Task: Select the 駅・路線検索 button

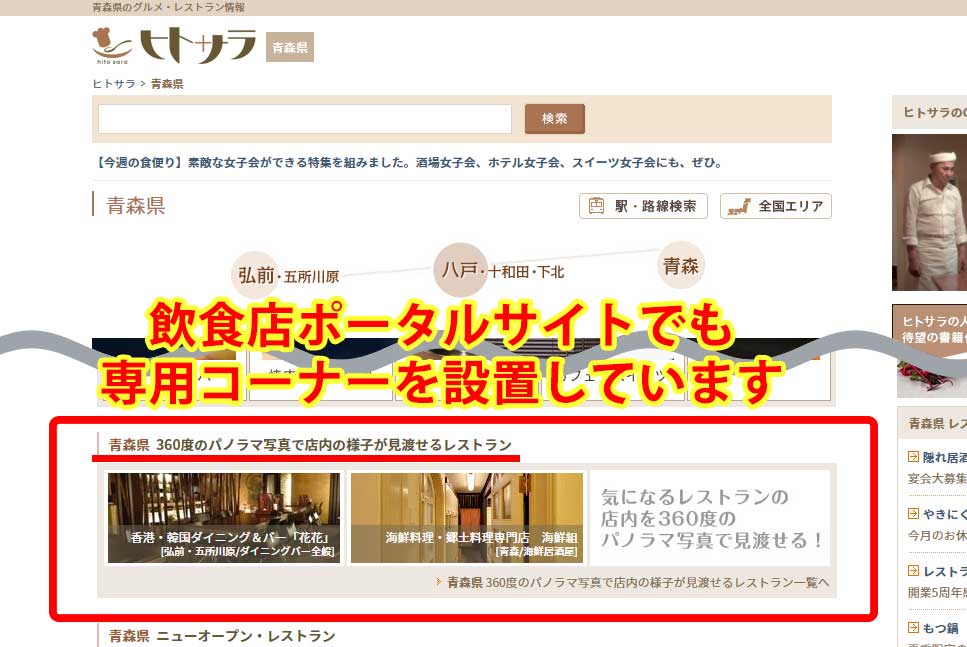Action: pyautogui.click(x=645, y=206)
